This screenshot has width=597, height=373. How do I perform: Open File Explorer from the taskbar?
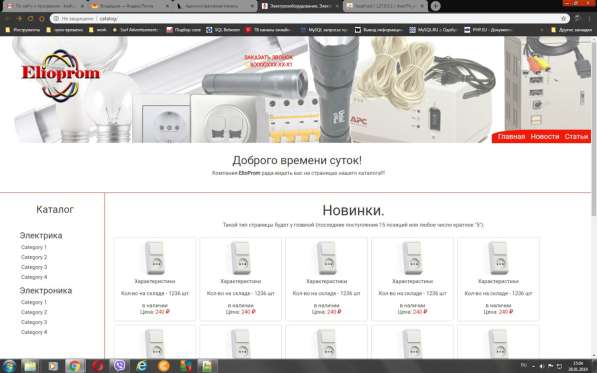click(30, 366)
